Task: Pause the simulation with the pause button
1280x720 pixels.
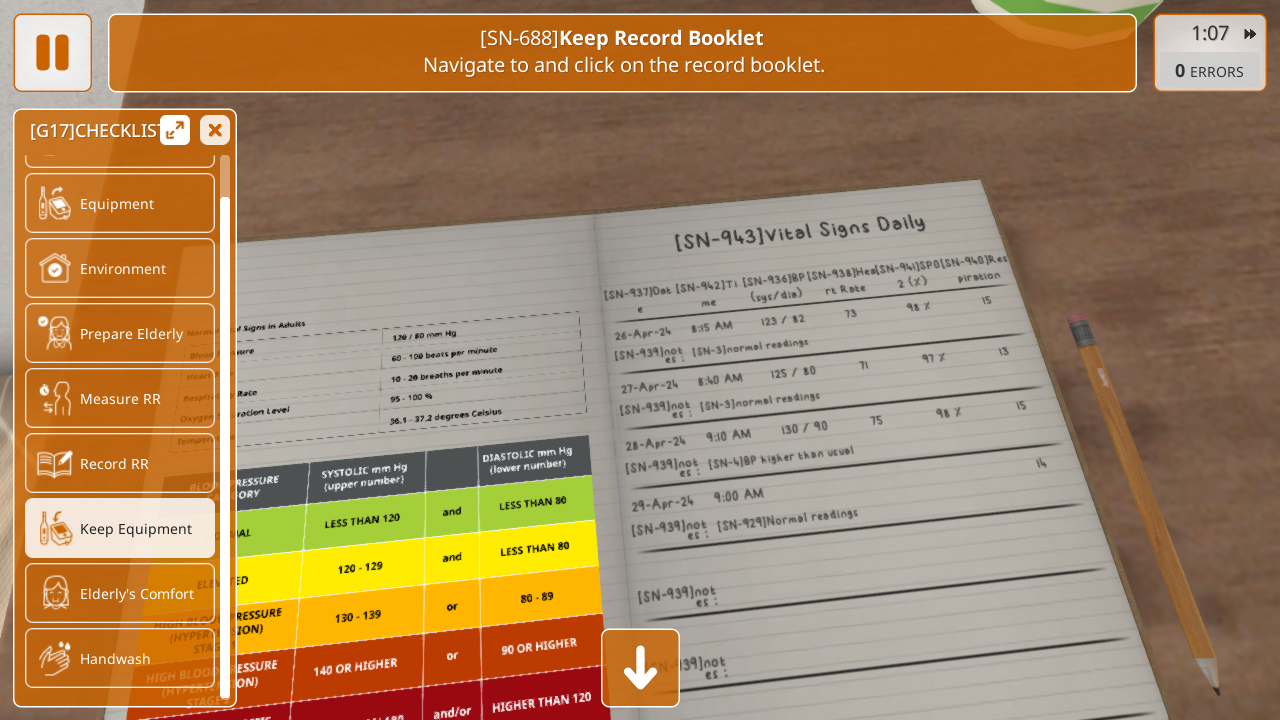Action: click(52, 53)
